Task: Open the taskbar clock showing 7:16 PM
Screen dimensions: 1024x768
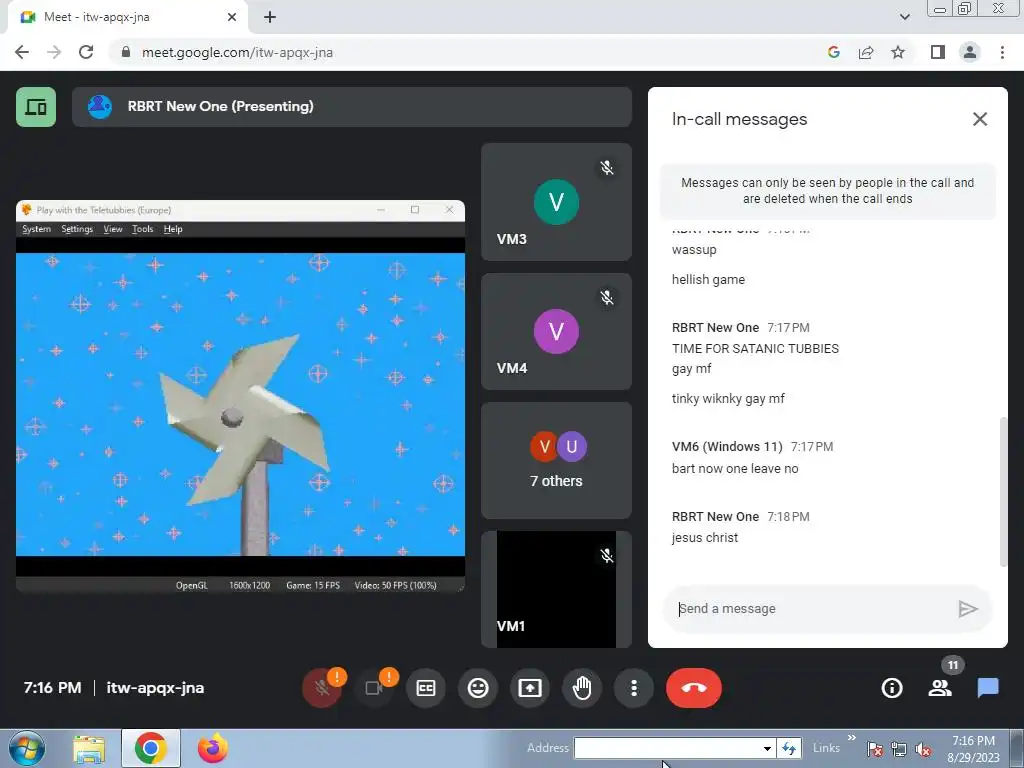Action: pyautogui.click(x=973, y=748)
